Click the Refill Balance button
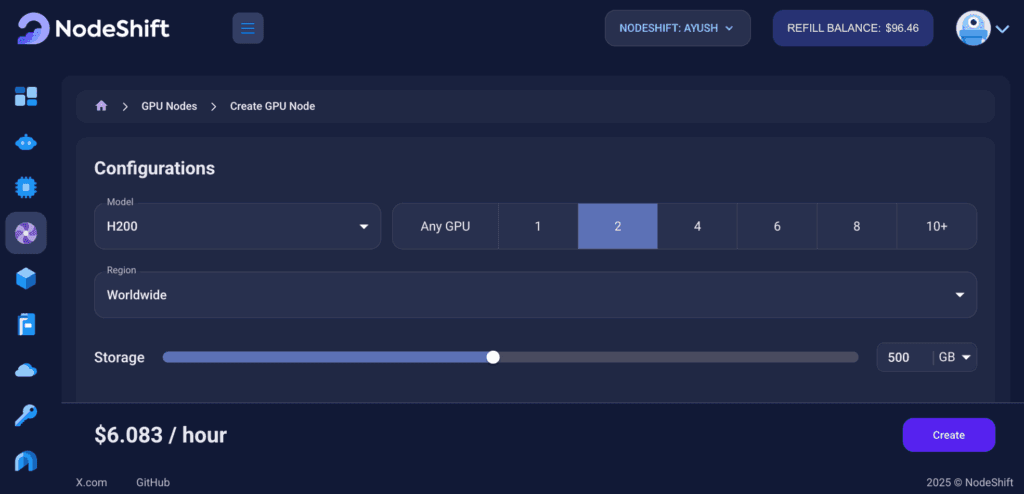 tap(853, 28)
